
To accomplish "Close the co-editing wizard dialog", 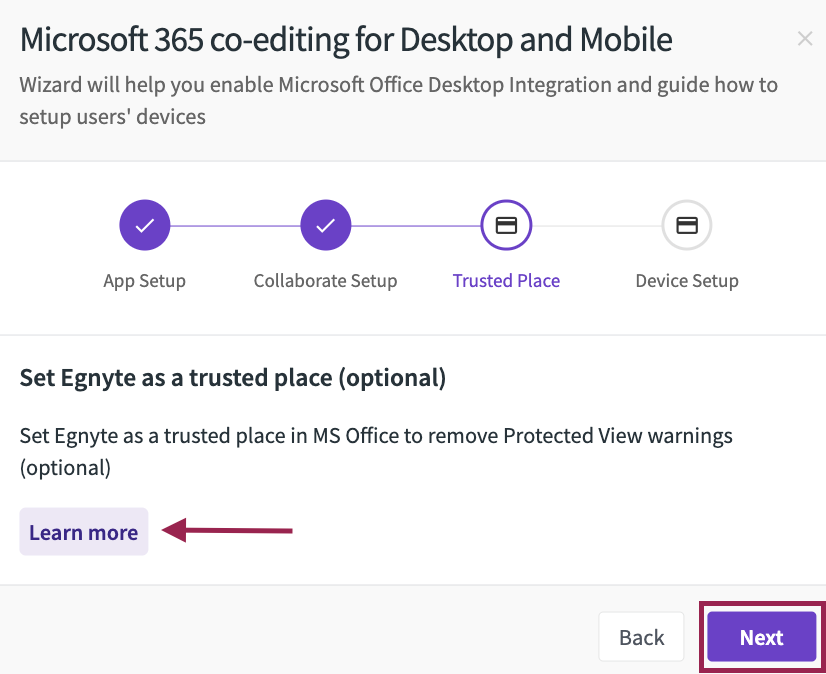I will point(804,38).
